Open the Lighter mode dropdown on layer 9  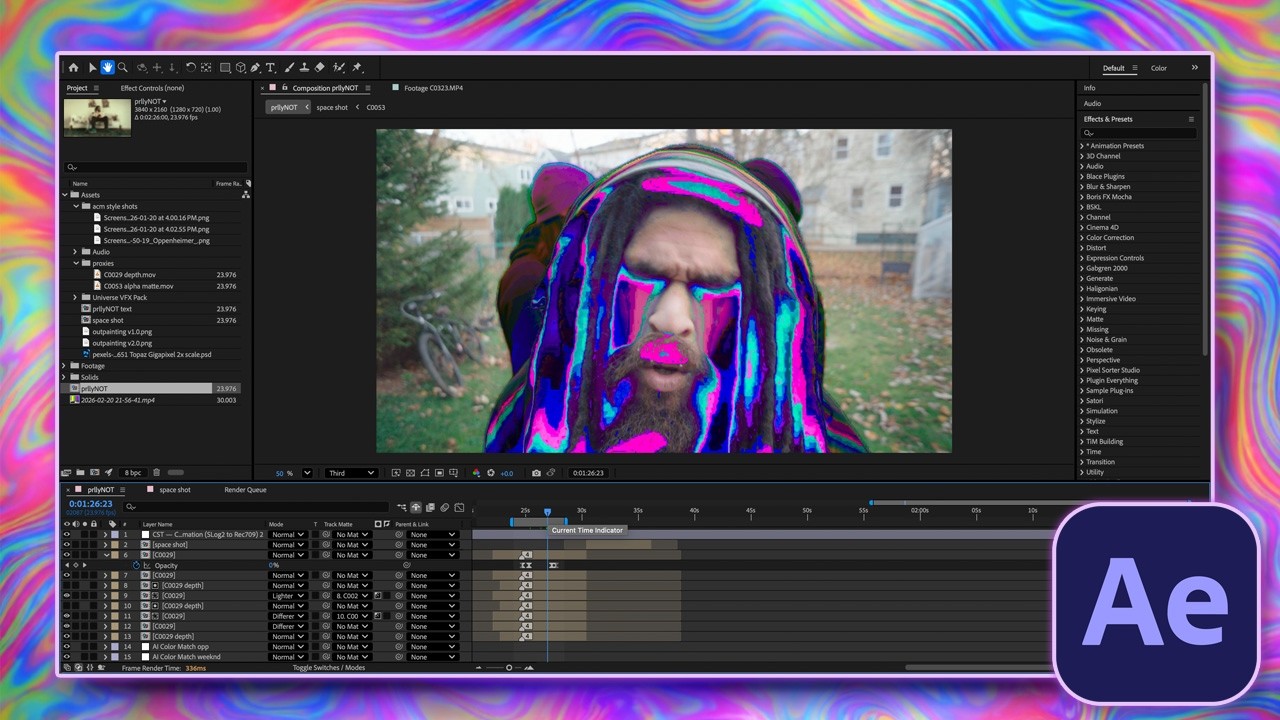pyautogui.click(x=288, y=596)
